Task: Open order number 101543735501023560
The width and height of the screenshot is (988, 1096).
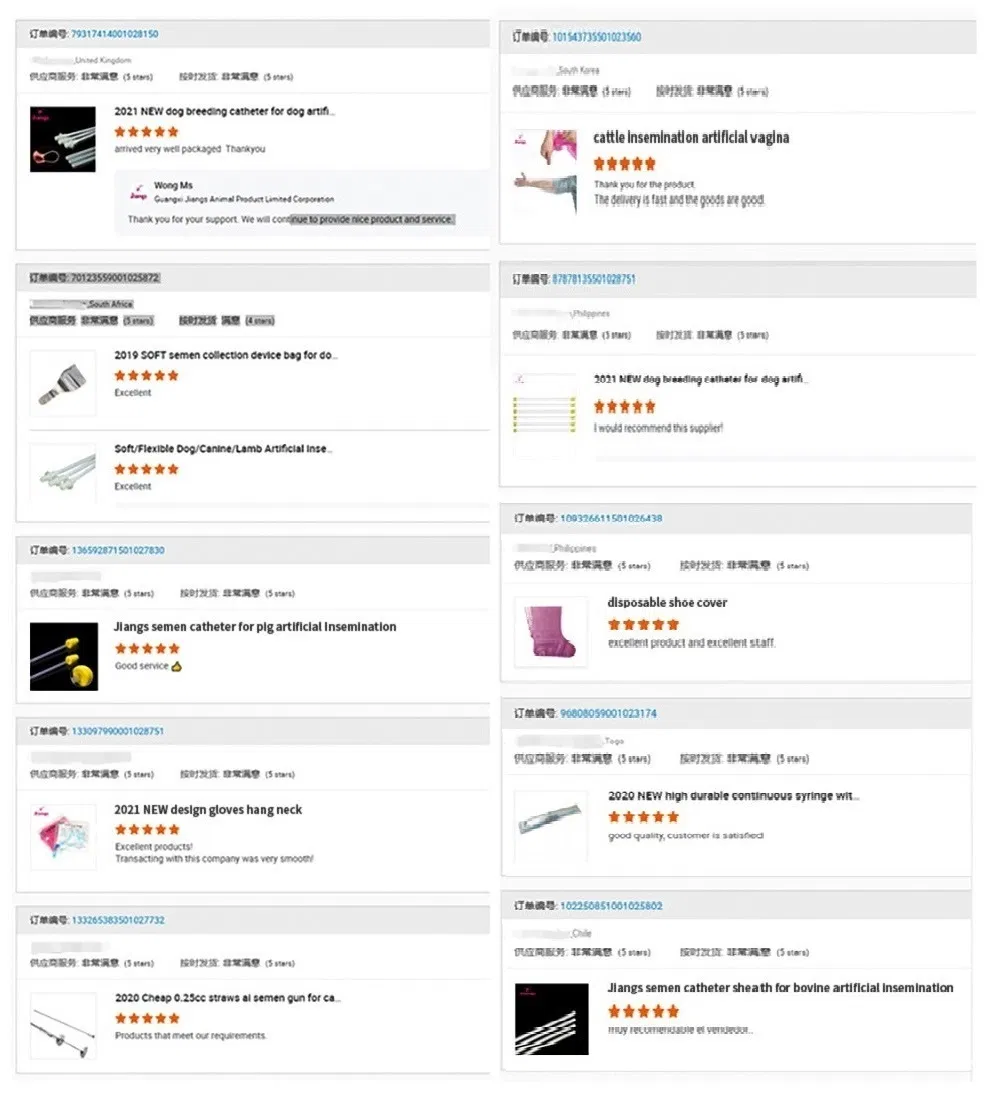Action: pyautogui.click(x=597, y=37)
